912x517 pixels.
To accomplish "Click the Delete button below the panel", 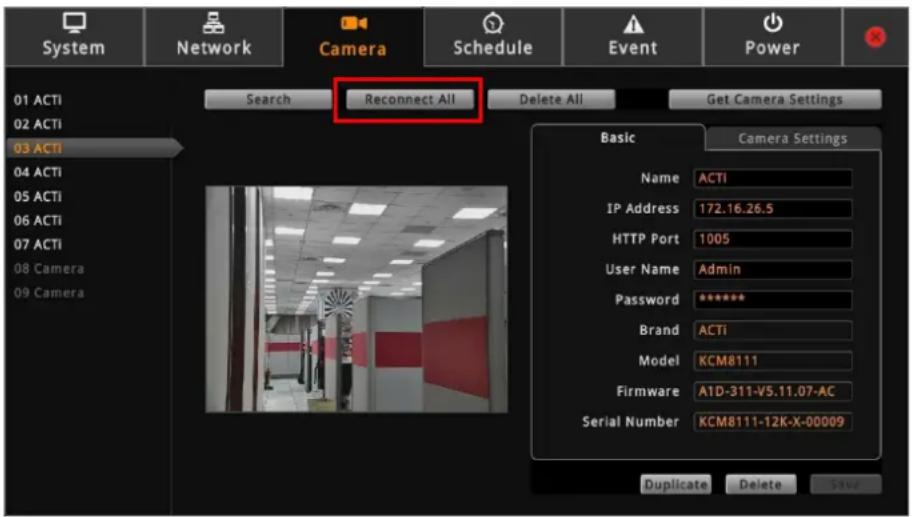I will (x=761, y=484).
